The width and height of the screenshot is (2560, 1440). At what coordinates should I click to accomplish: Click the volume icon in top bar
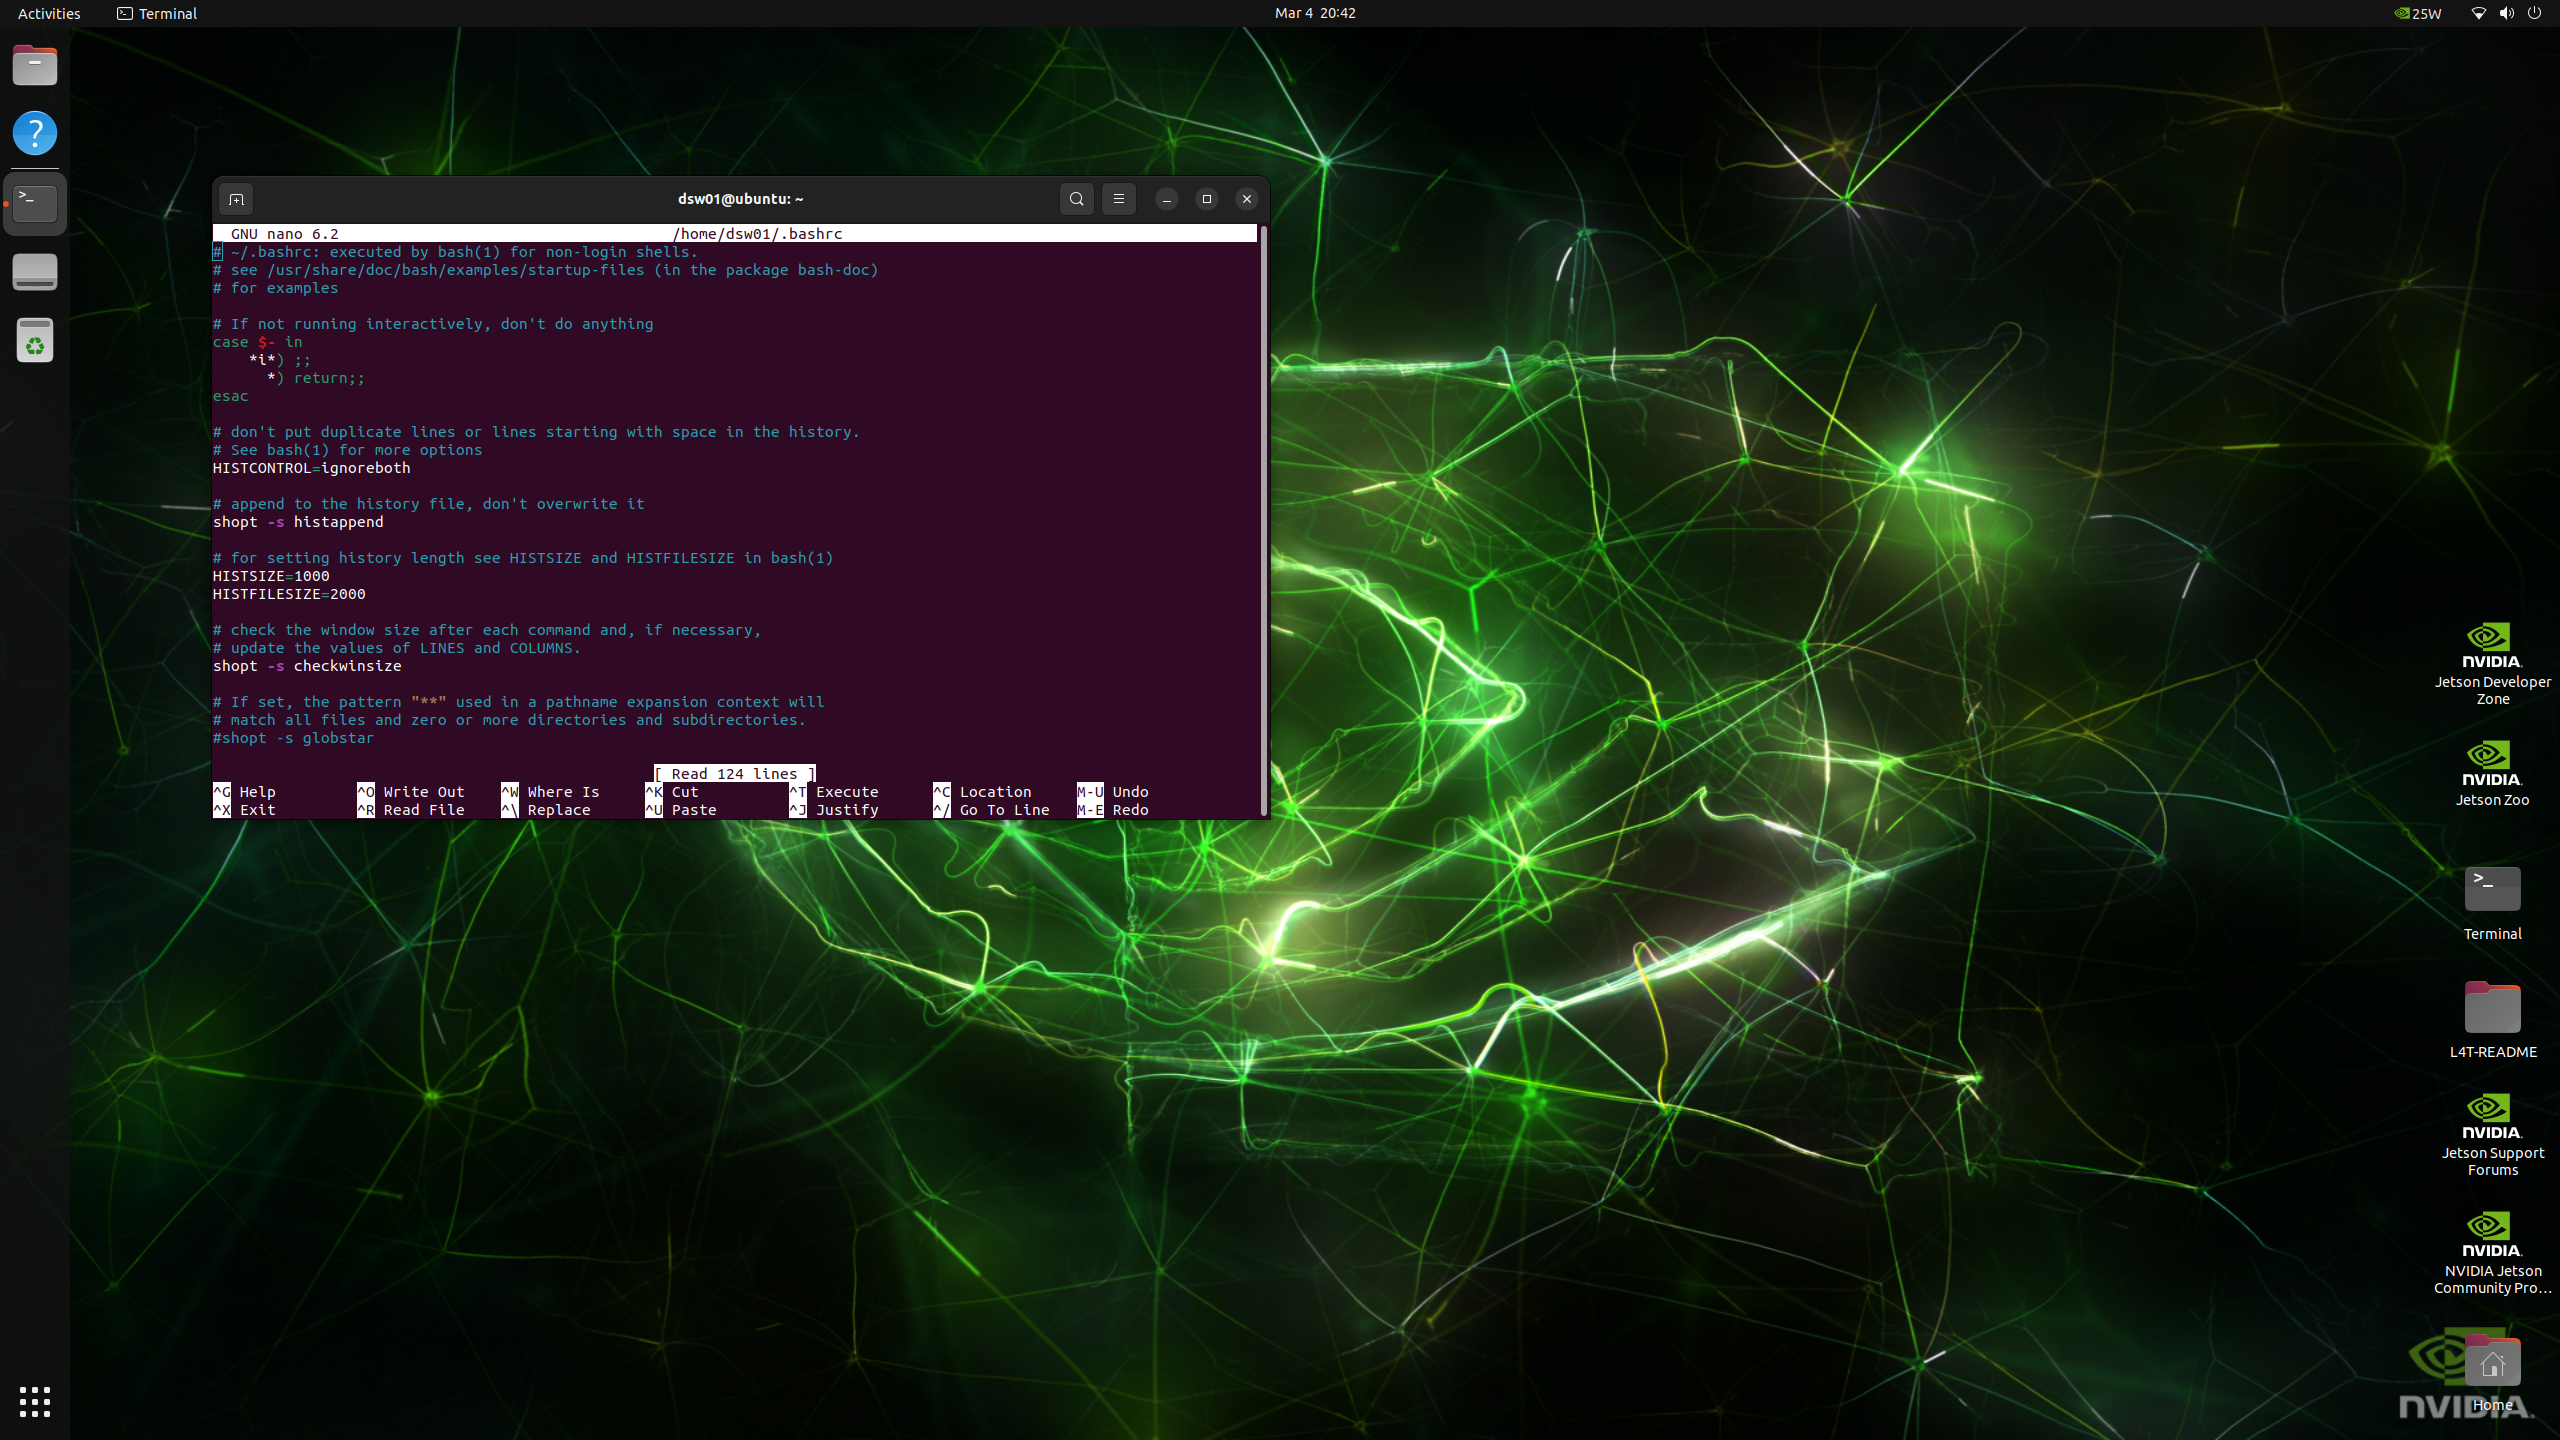[x=2506, y=13]
